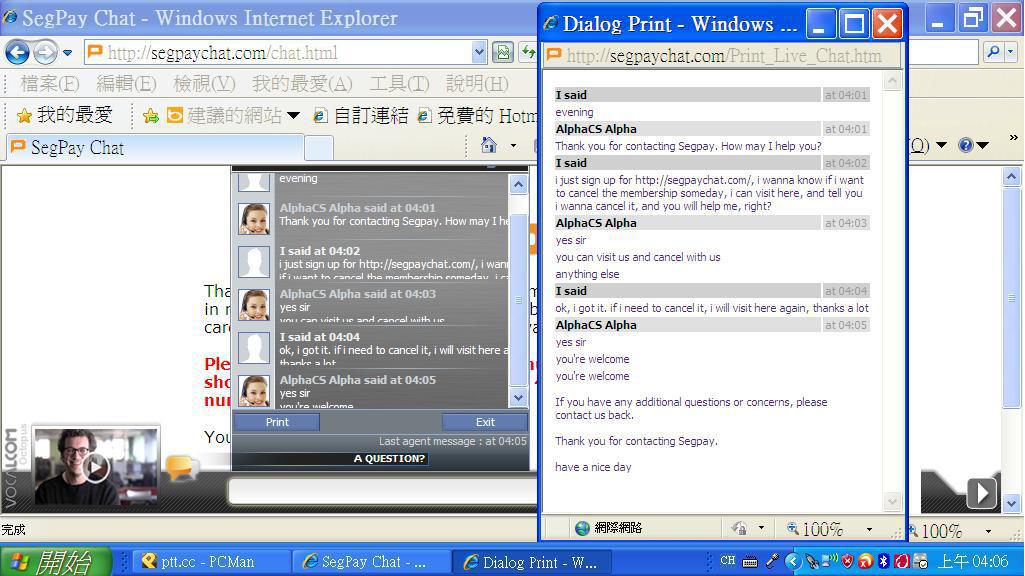Screen dimensions: 1025x576
Task: Expand the address bar URL history dropdown
Action: click(x=479, y=53)
